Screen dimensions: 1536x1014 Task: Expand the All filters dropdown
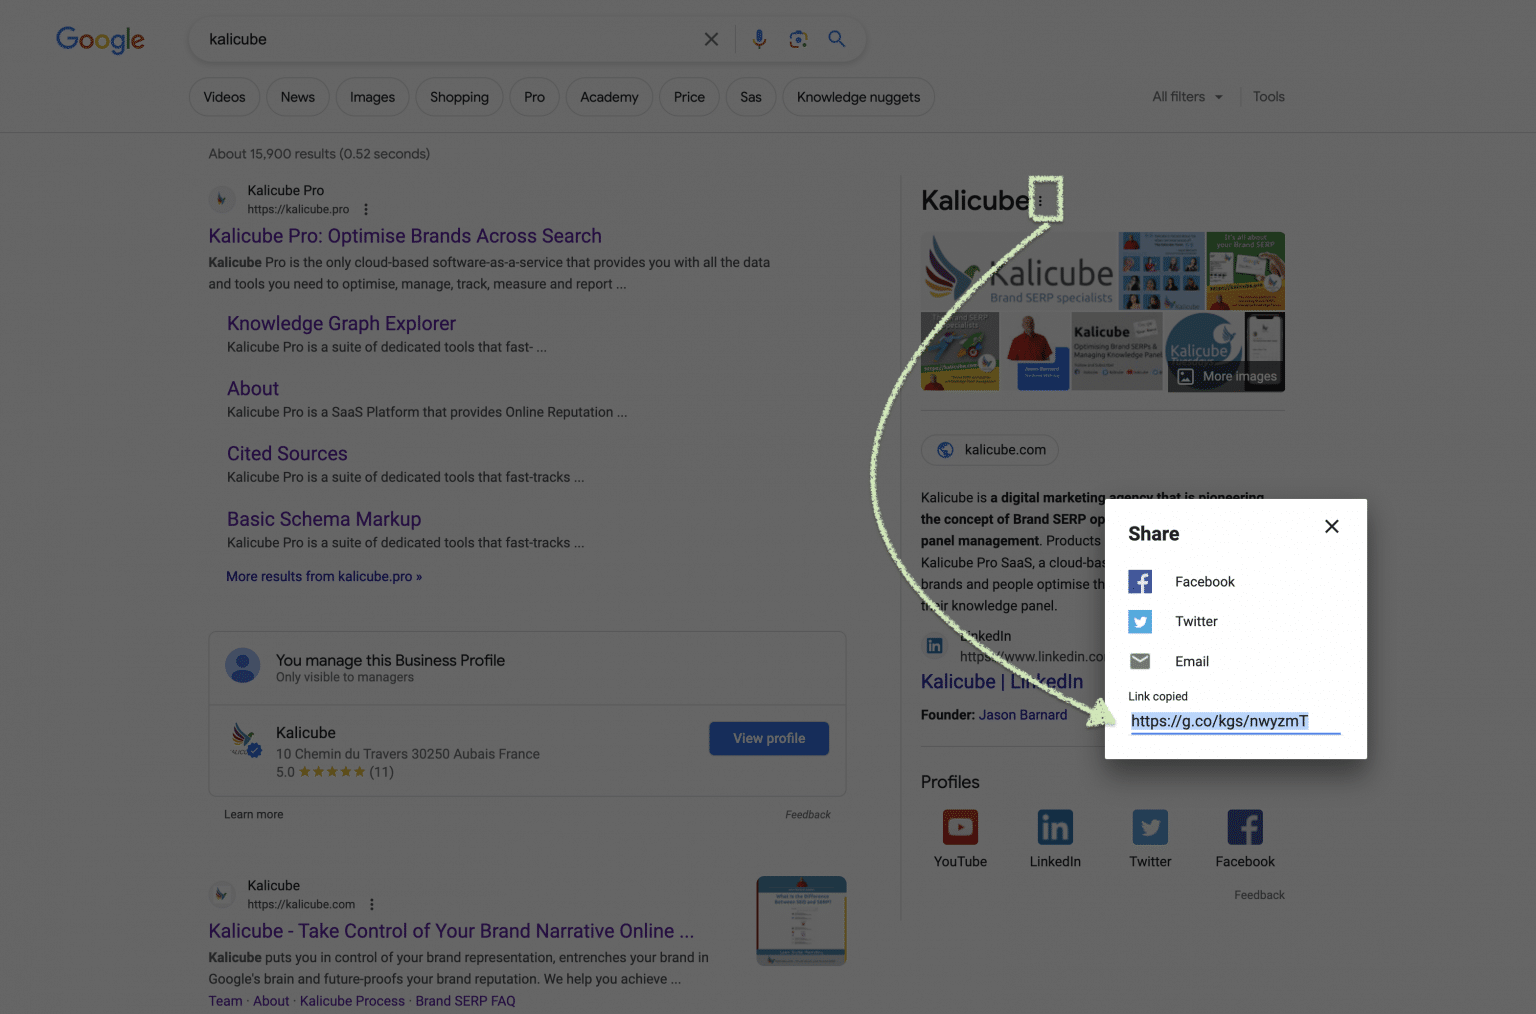[1186, 96]
